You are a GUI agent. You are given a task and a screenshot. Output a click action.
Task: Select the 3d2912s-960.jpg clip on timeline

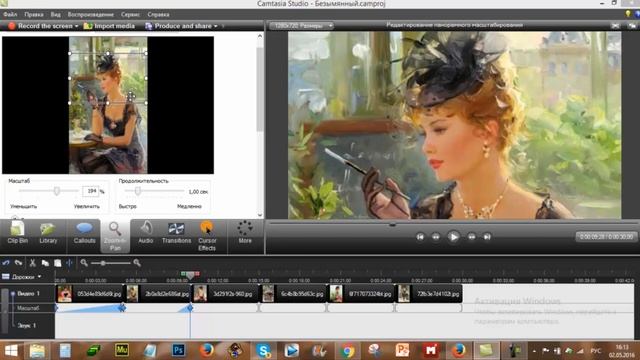(x=225, y=294)
